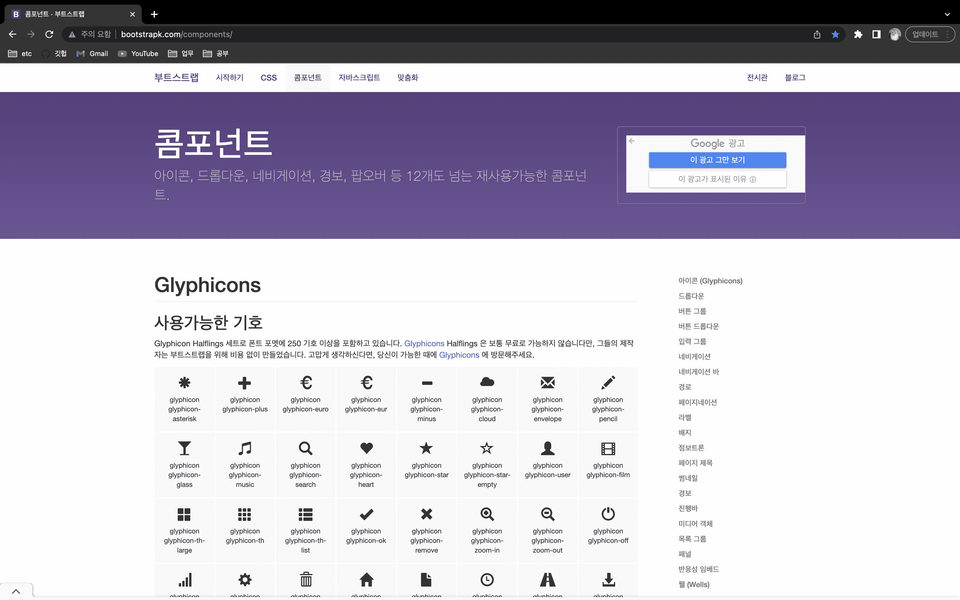Screen dimensions: 960x600
Task: Jump to 진행바 in sidebar
Action: pos(688,508)
